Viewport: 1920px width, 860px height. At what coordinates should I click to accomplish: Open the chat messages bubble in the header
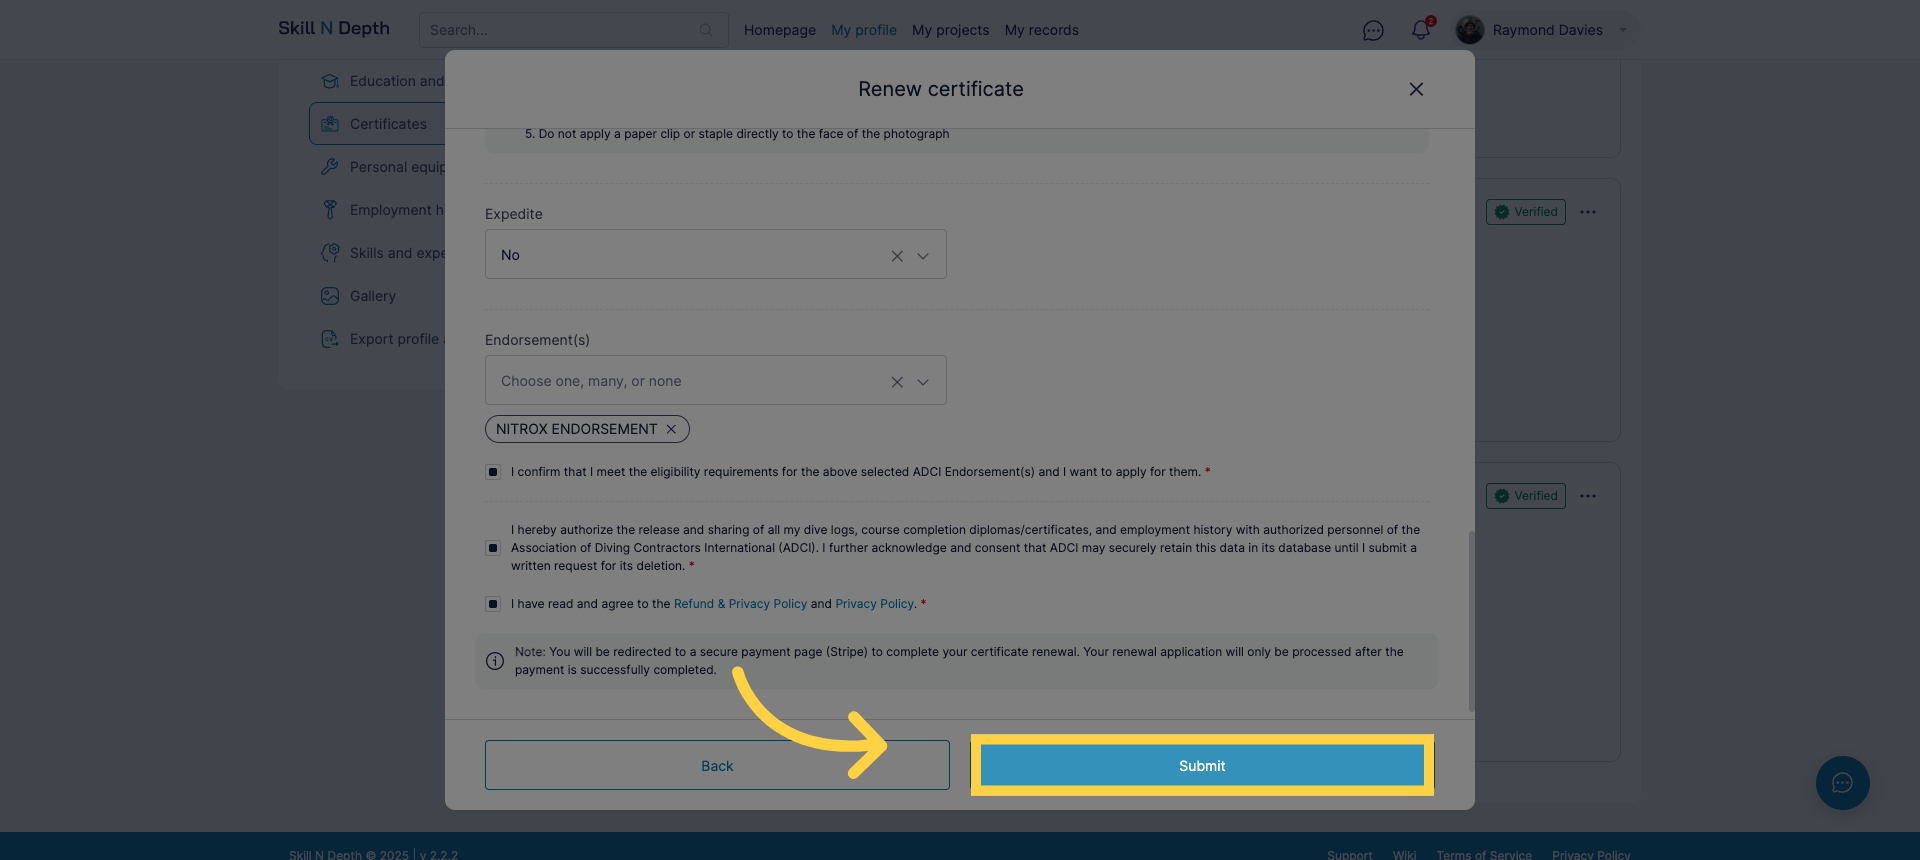1373,30
